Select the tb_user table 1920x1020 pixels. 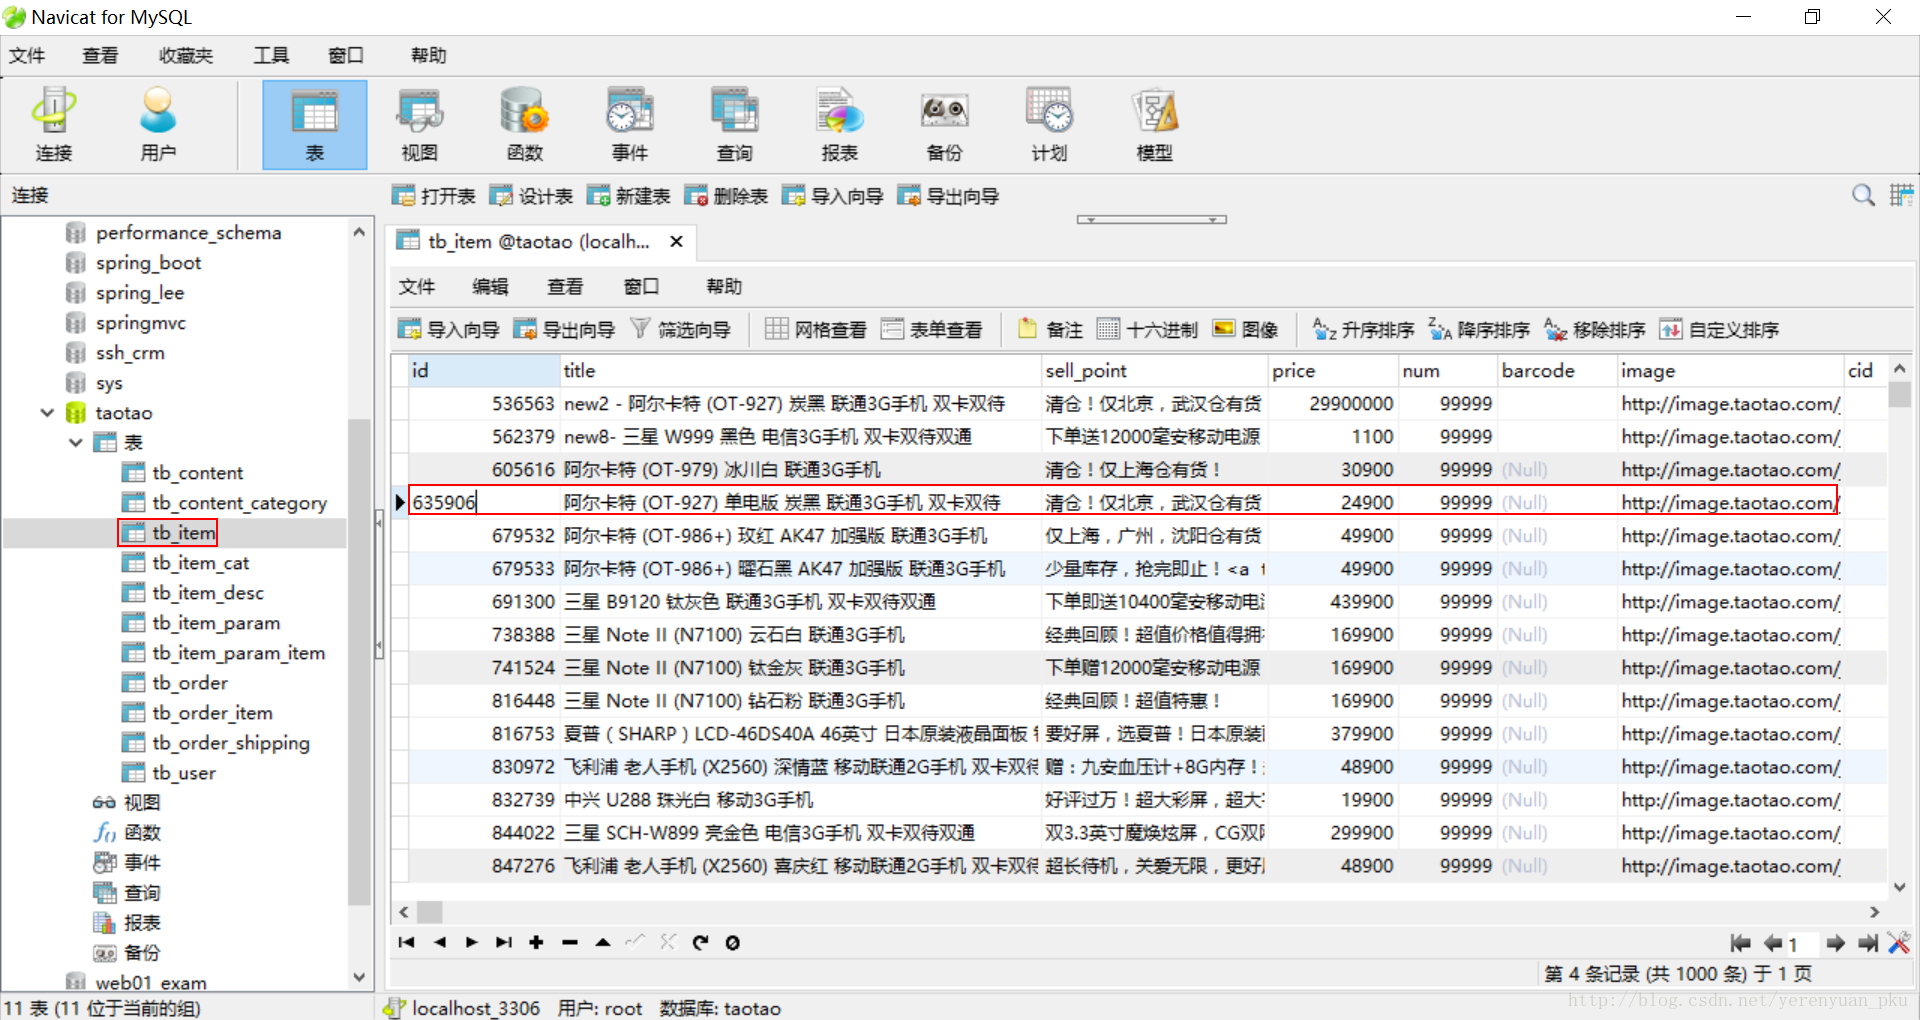coord(183,772)
